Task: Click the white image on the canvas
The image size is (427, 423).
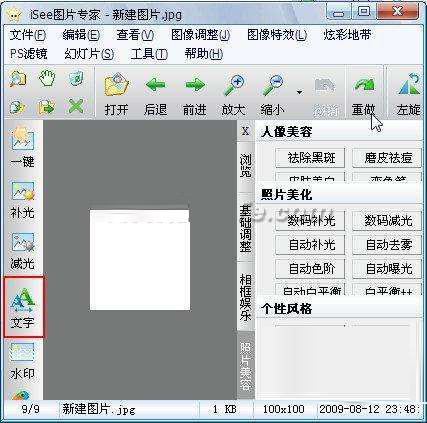Action: (x=140, y=260)
